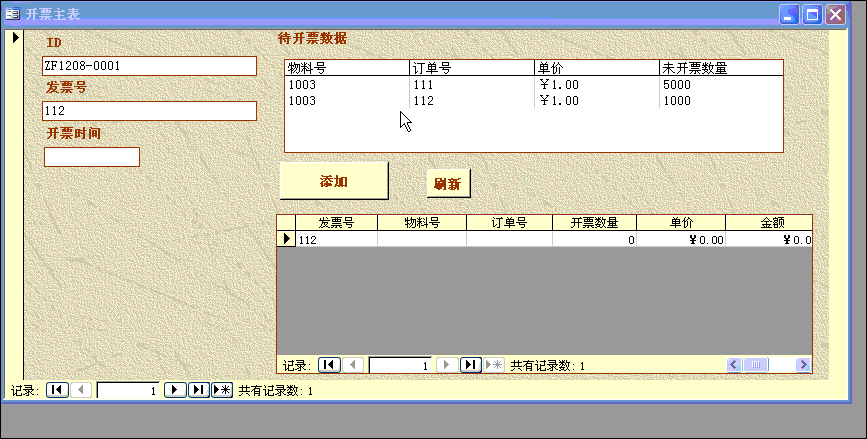Screen dimensions: 867x439
Task: Click the ID field containing ZF1208-0001
Action: [x=149, y=66]
